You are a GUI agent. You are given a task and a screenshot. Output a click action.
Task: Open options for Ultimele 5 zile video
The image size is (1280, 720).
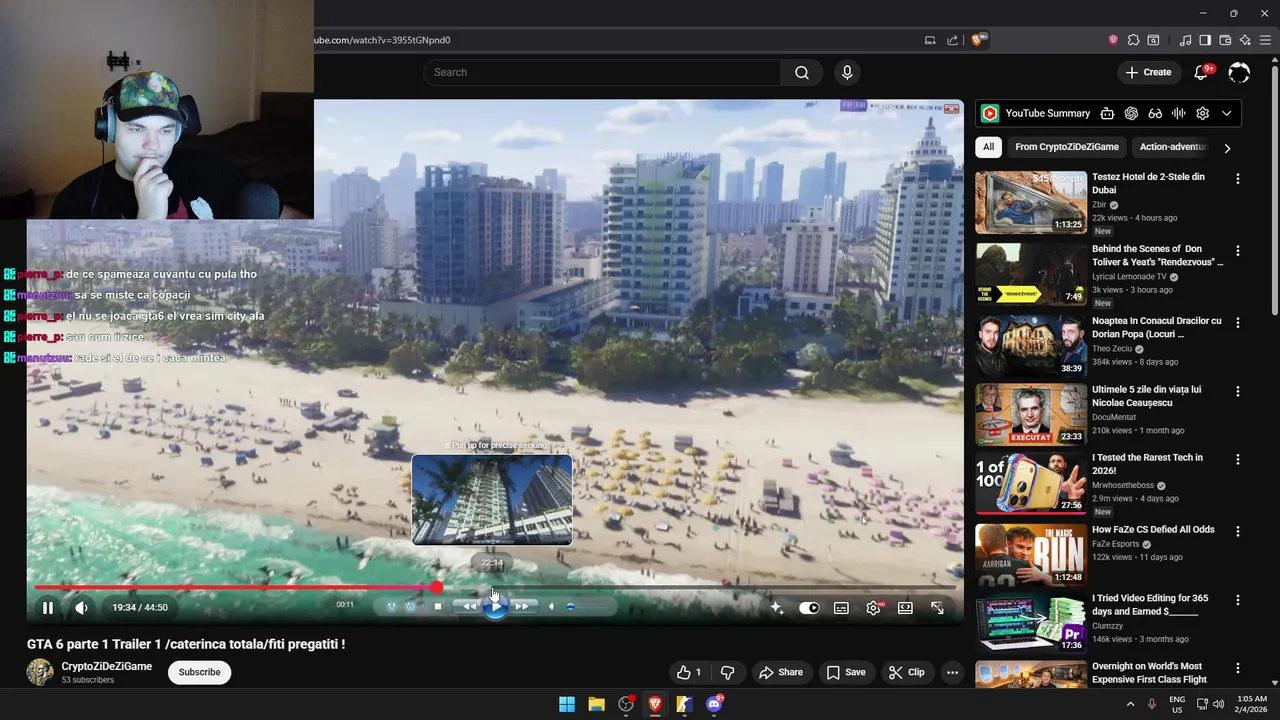[1237, 391]
